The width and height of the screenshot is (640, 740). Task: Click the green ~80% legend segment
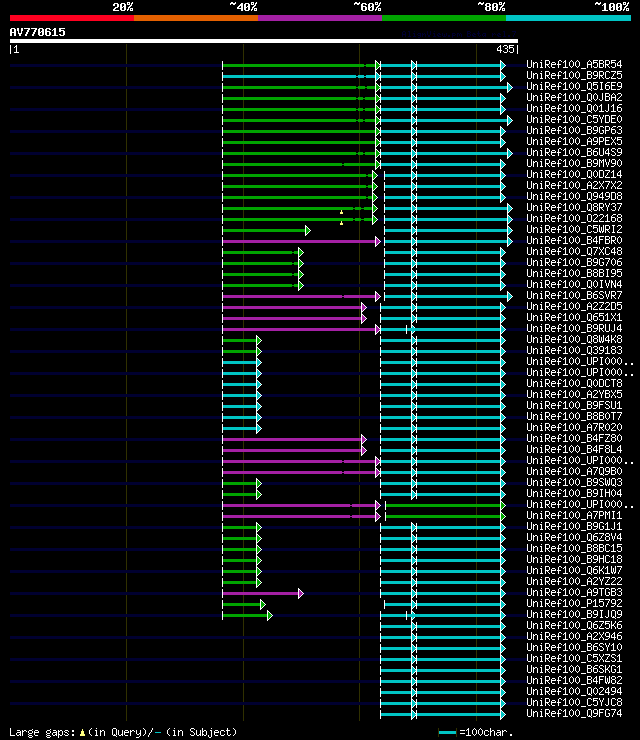444,18
